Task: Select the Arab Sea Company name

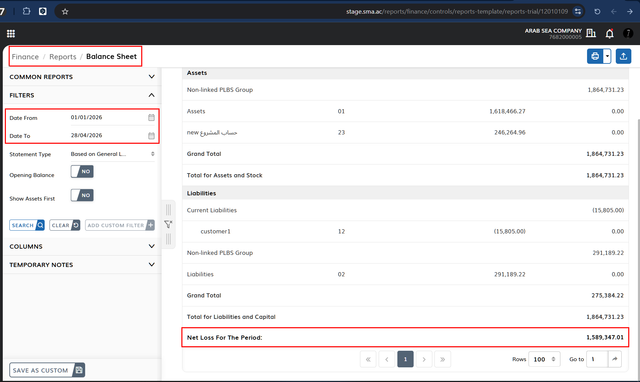Action: click(x=553, y=31)
